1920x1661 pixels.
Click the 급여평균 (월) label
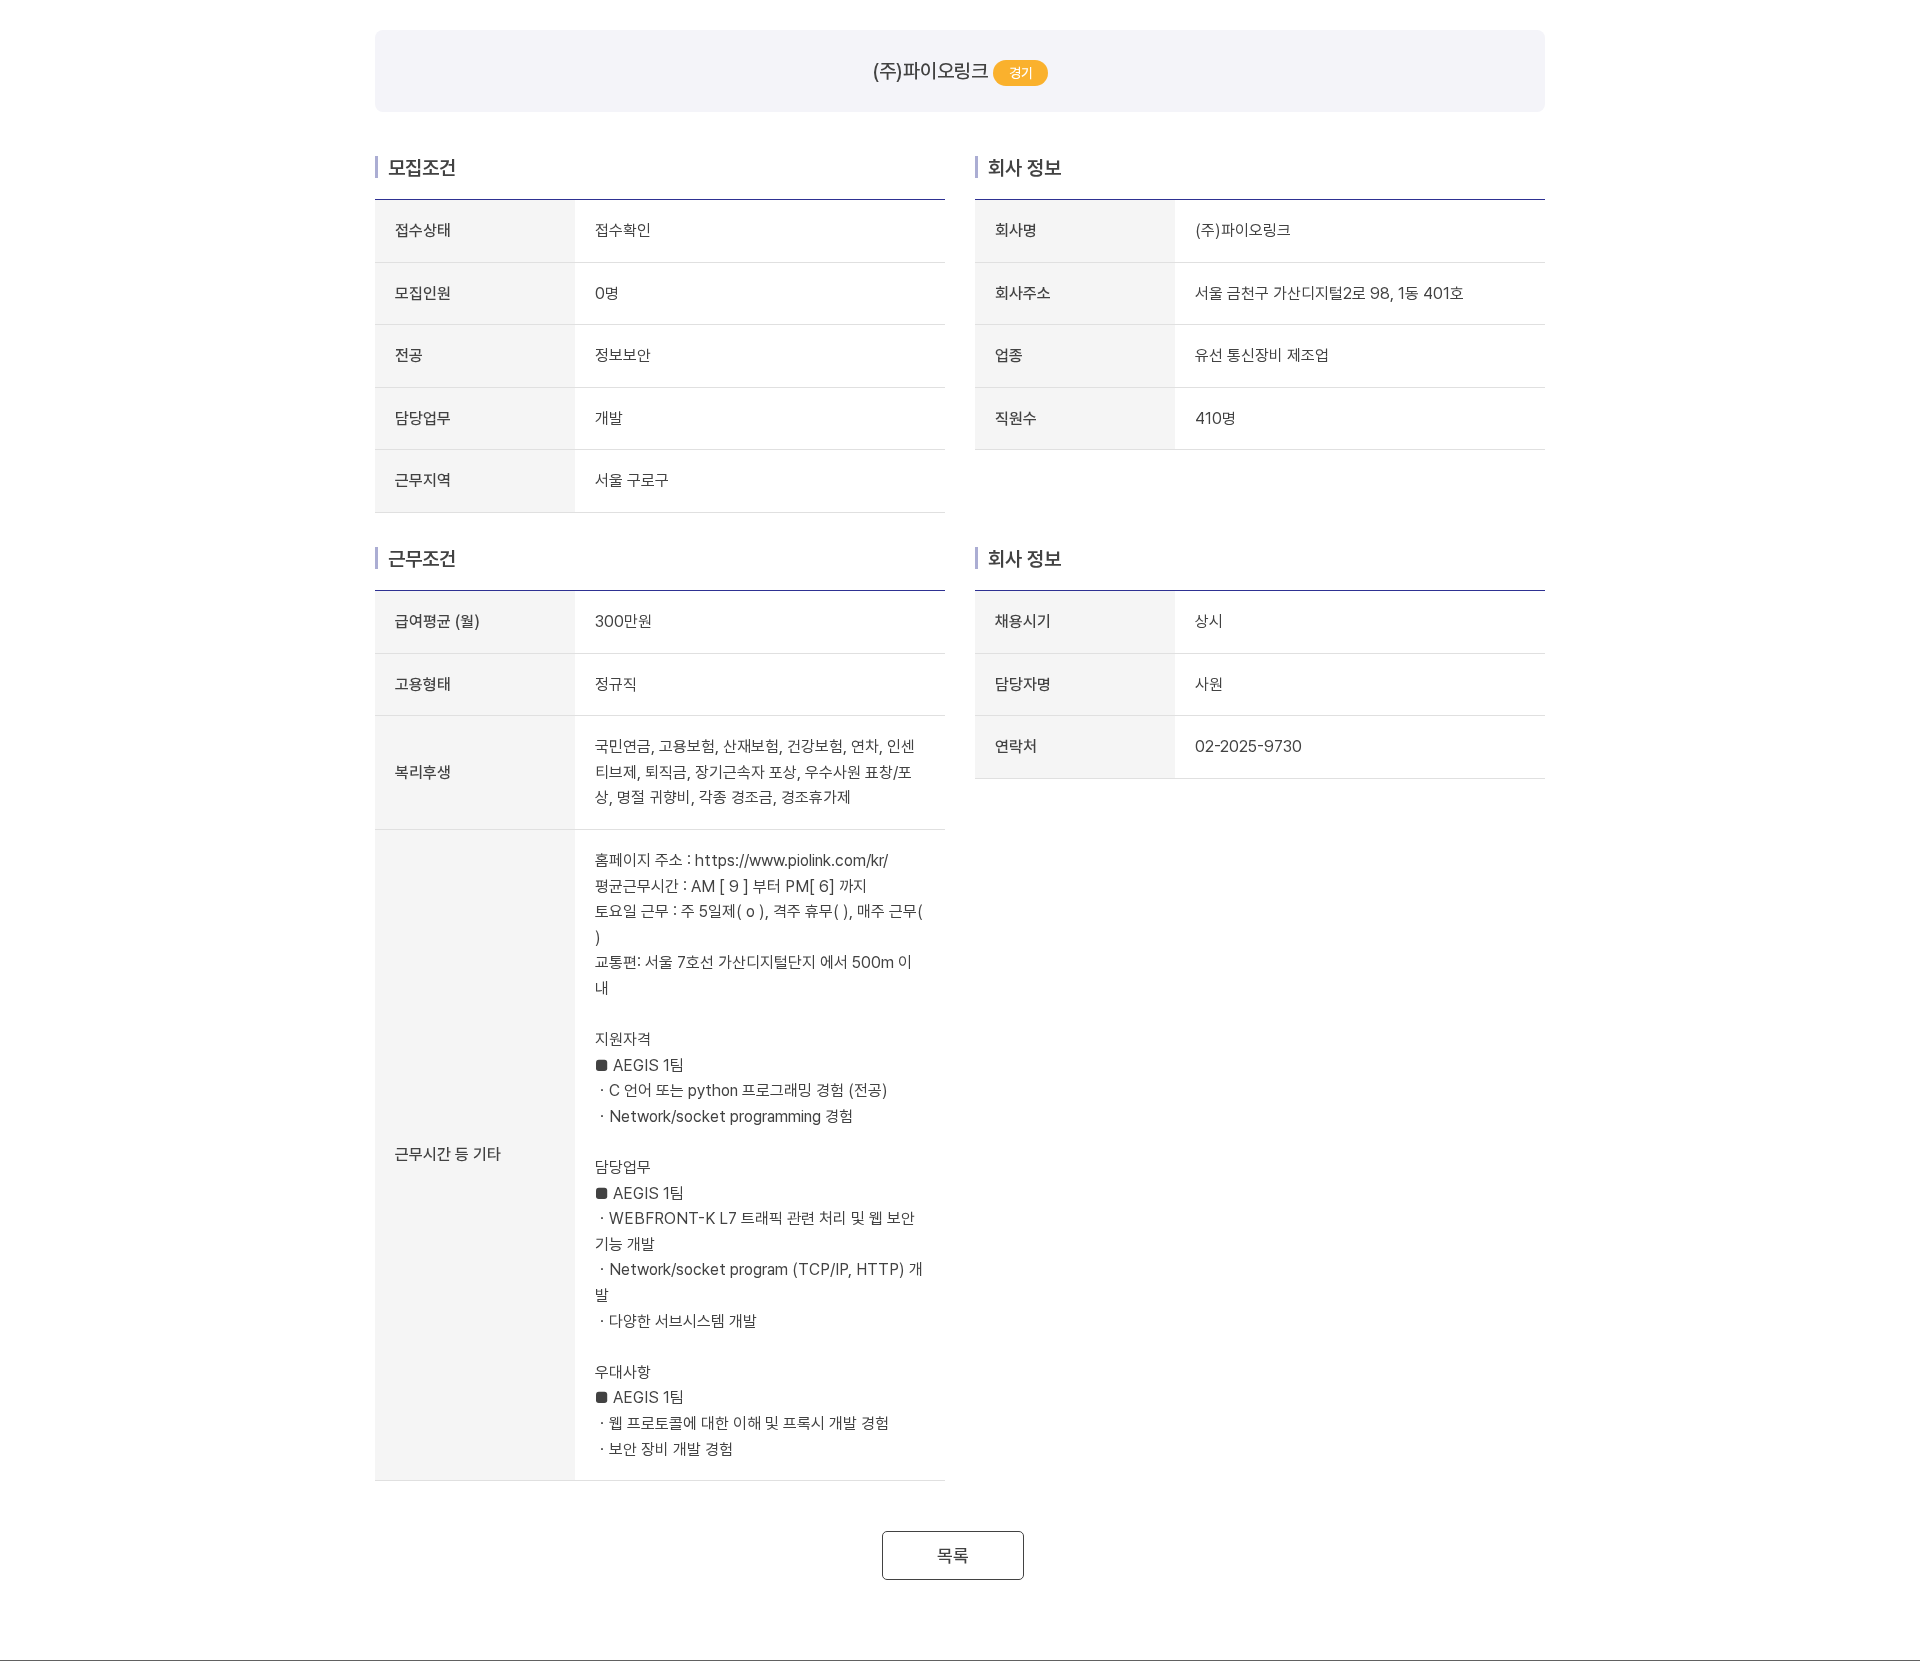tap(437, 621)
